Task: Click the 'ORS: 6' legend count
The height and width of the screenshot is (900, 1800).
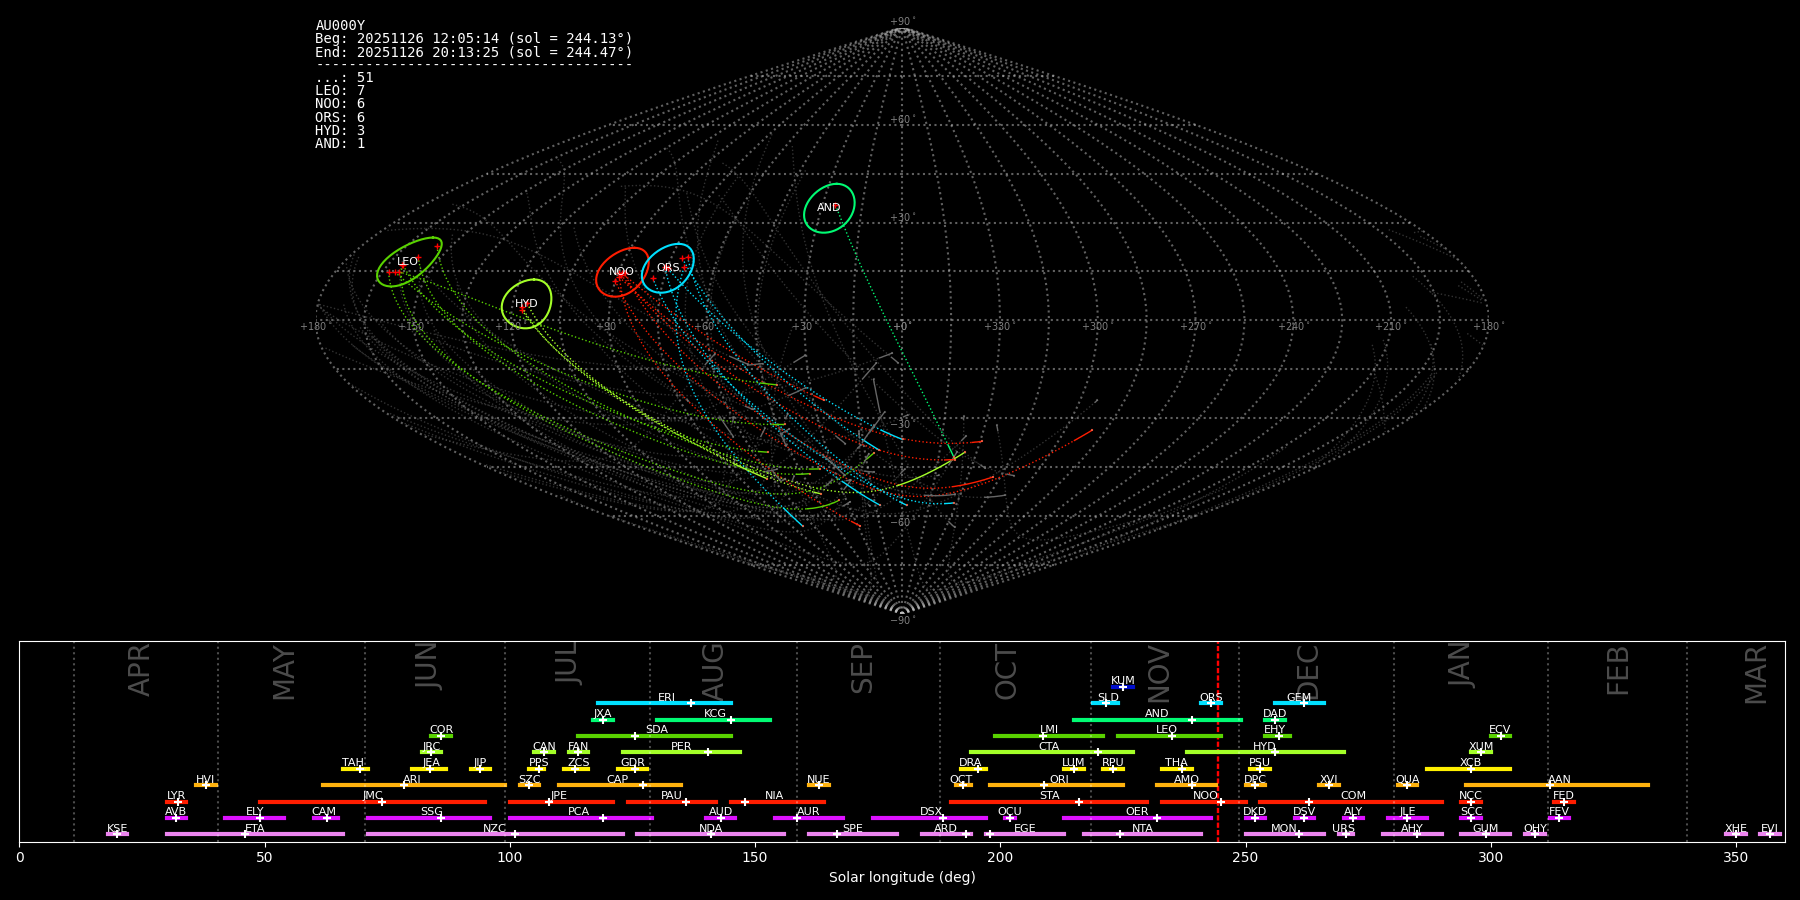Action: pos(340,118)
